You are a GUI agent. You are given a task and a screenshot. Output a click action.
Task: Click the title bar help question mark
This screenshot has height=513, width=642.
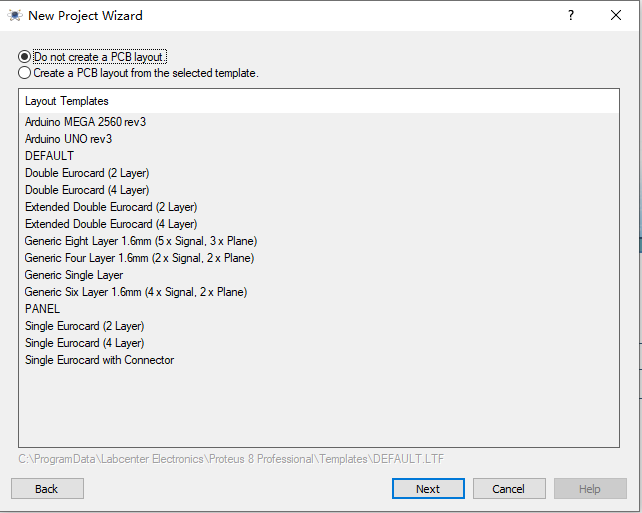coord(571,16)
